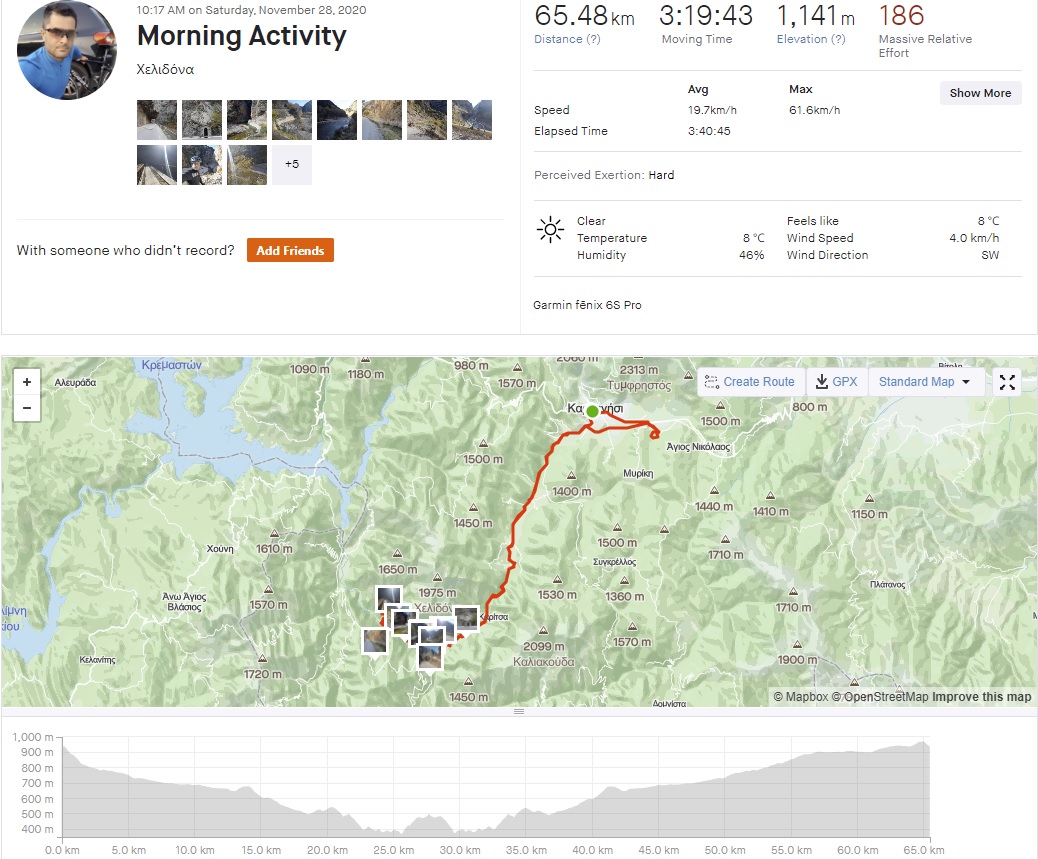Click the green start point marker
The image size is (1038, 859).
(x=592, y=411)
